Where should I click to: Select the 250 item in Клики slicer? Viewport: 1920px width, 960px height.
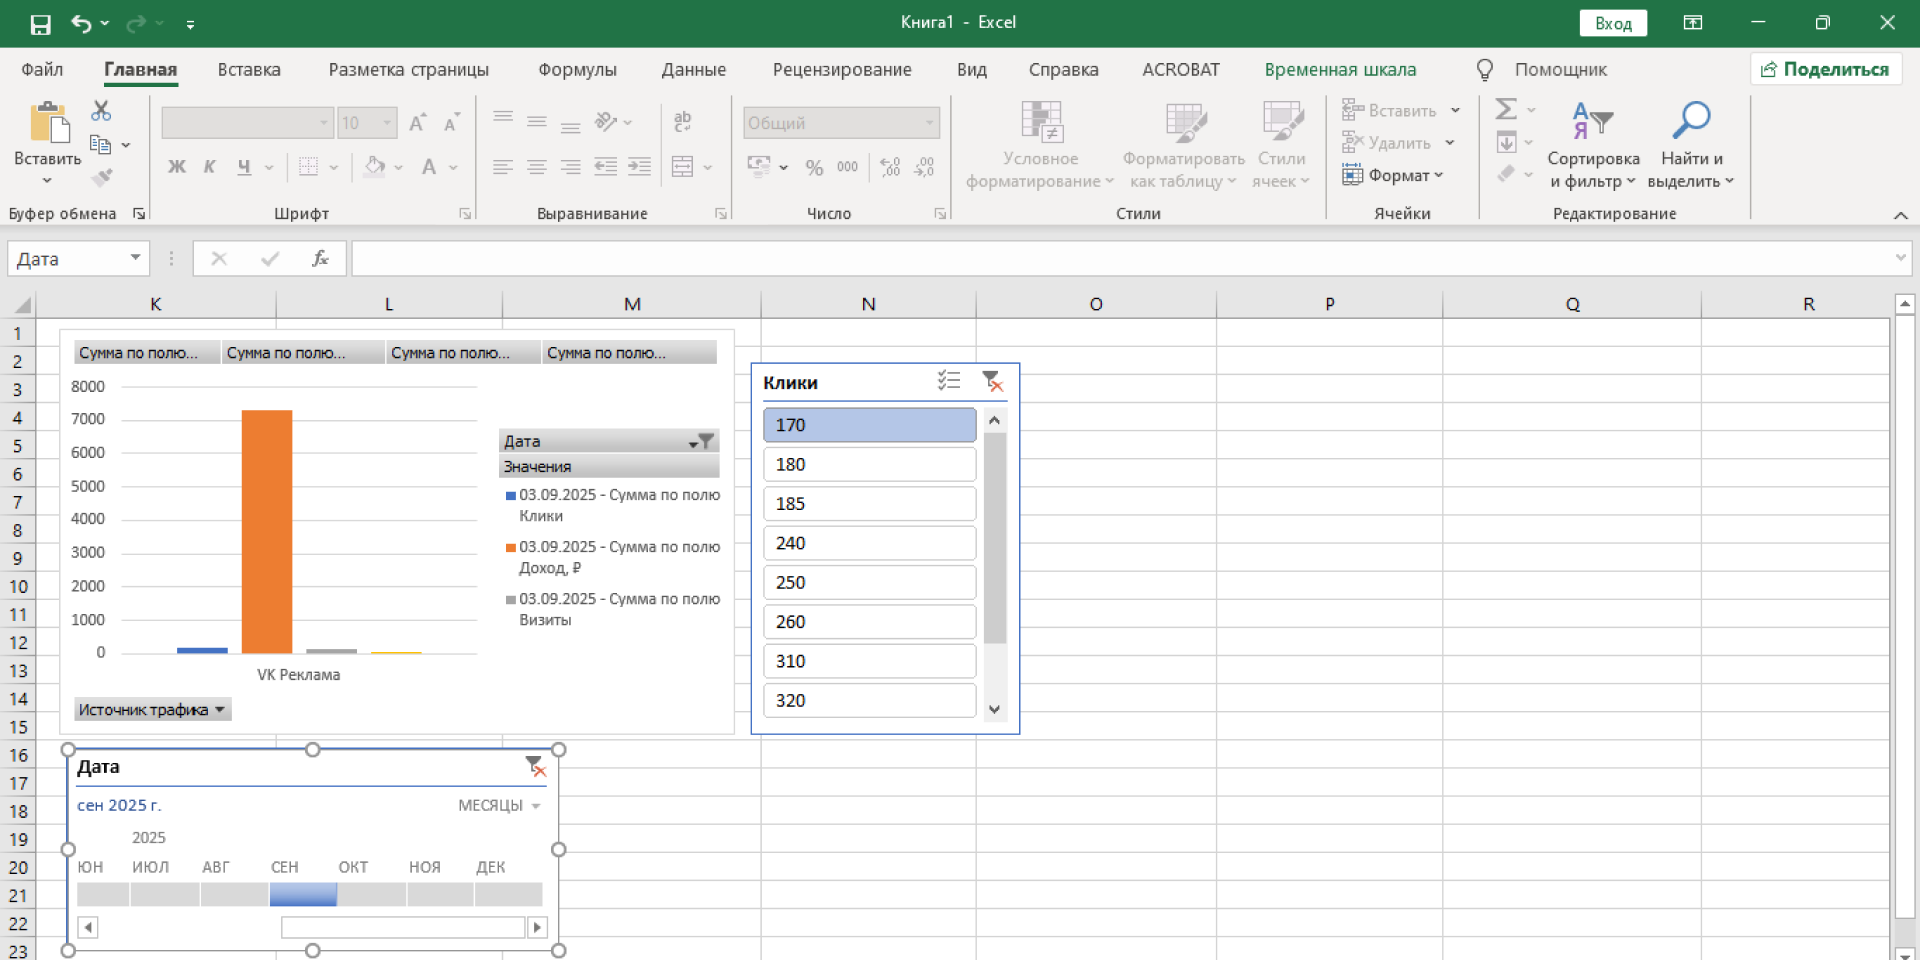pyautogui.click(x=869, y=582)
